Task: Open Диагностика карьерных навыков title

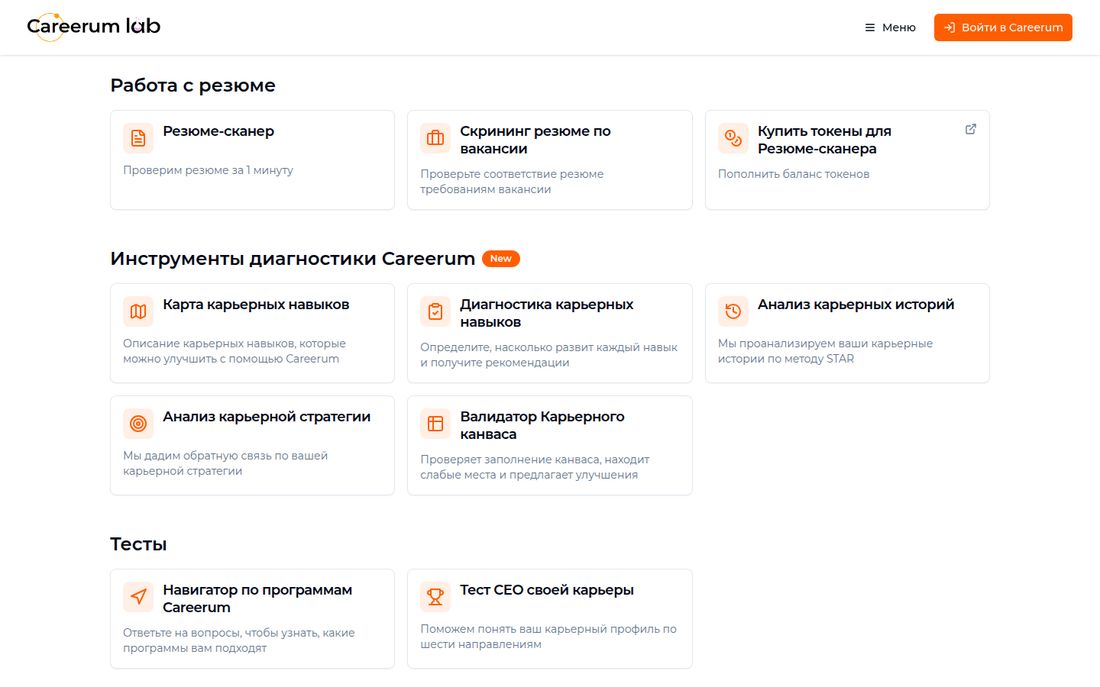Action: coord(546,313)
